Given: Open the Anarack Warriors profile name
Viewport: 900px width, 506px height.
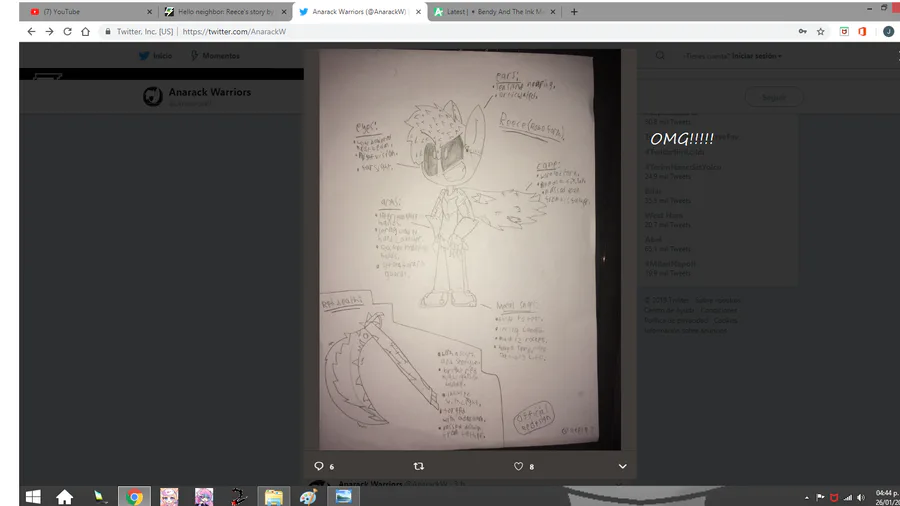Looking at the screenshot, I should coord(210,92).
